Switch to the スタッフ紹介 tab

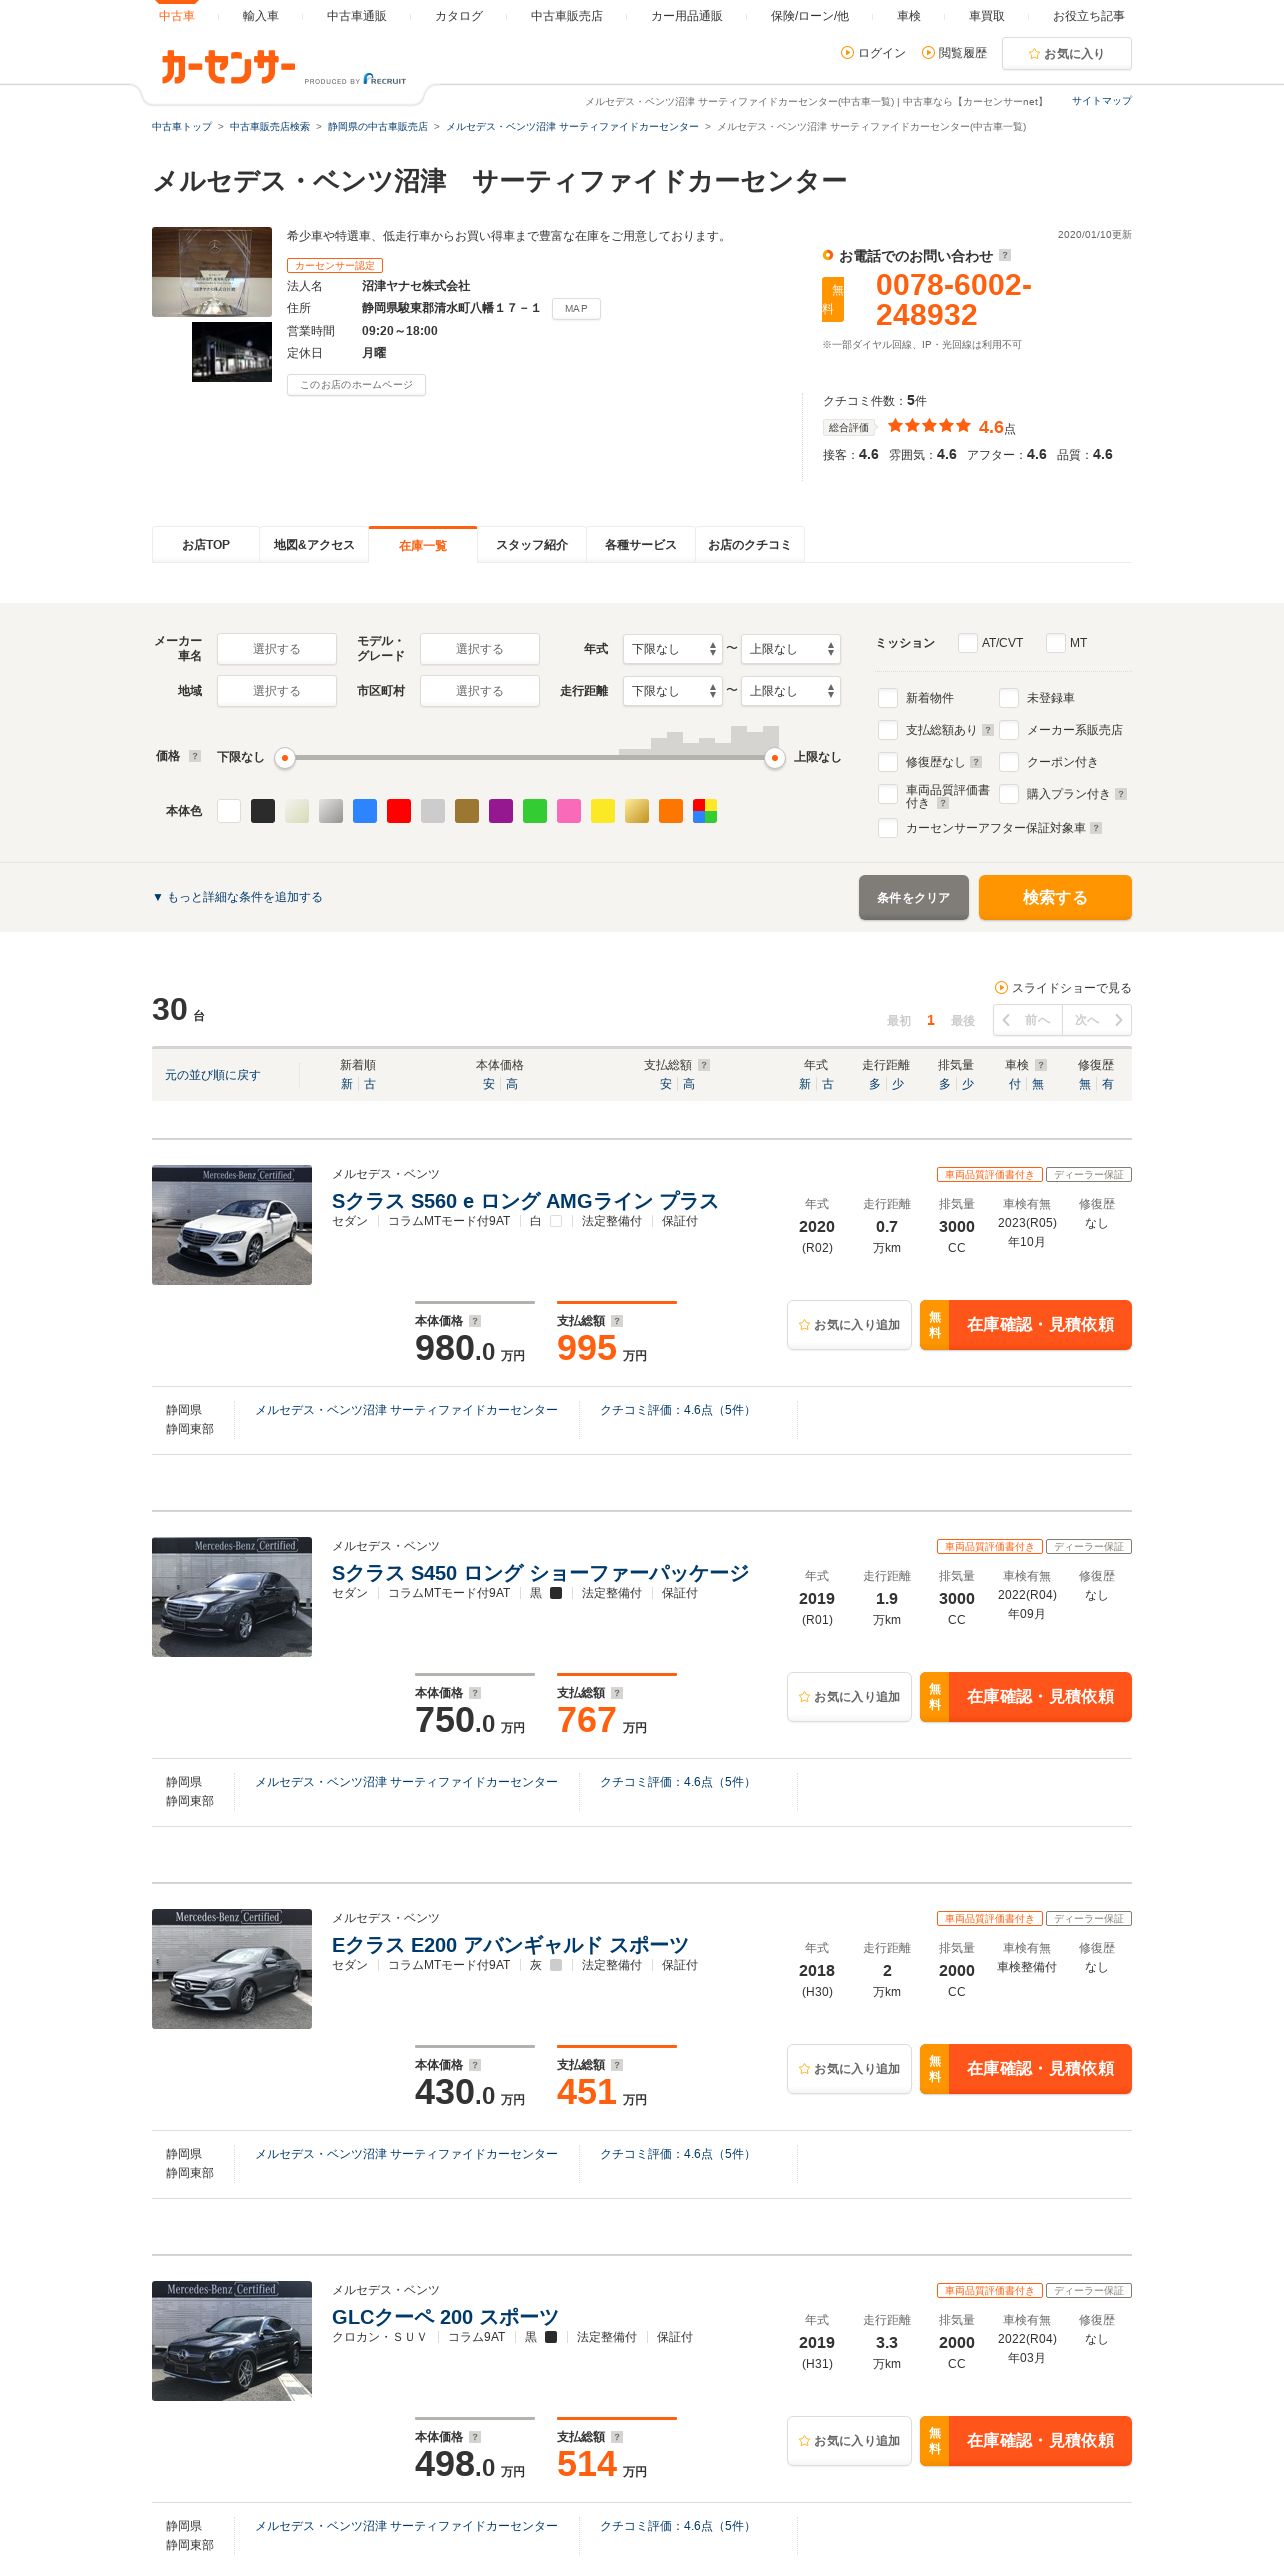tap(532, 545)
